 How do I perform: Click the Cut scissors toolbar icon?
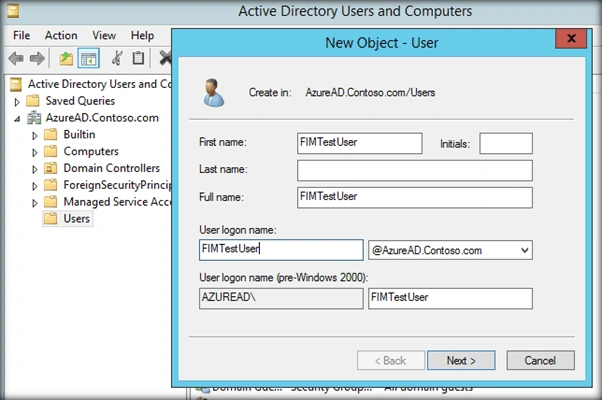pos(117,58)
